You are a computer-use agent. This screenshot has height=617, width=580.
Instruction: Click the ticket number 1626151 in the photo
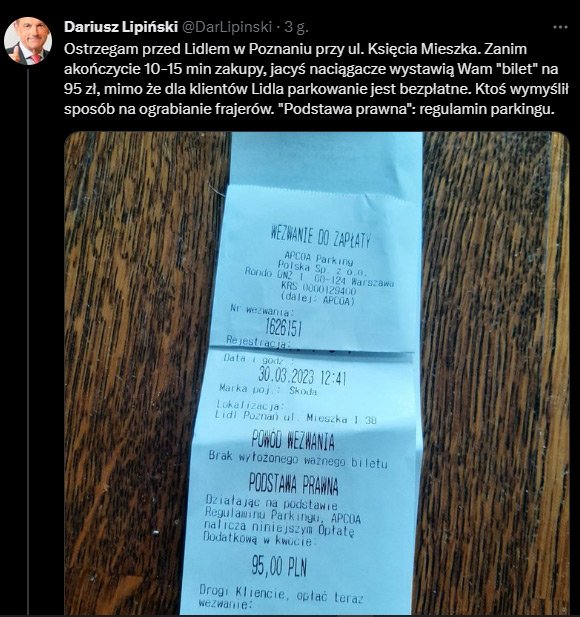(x=284, y=326)
